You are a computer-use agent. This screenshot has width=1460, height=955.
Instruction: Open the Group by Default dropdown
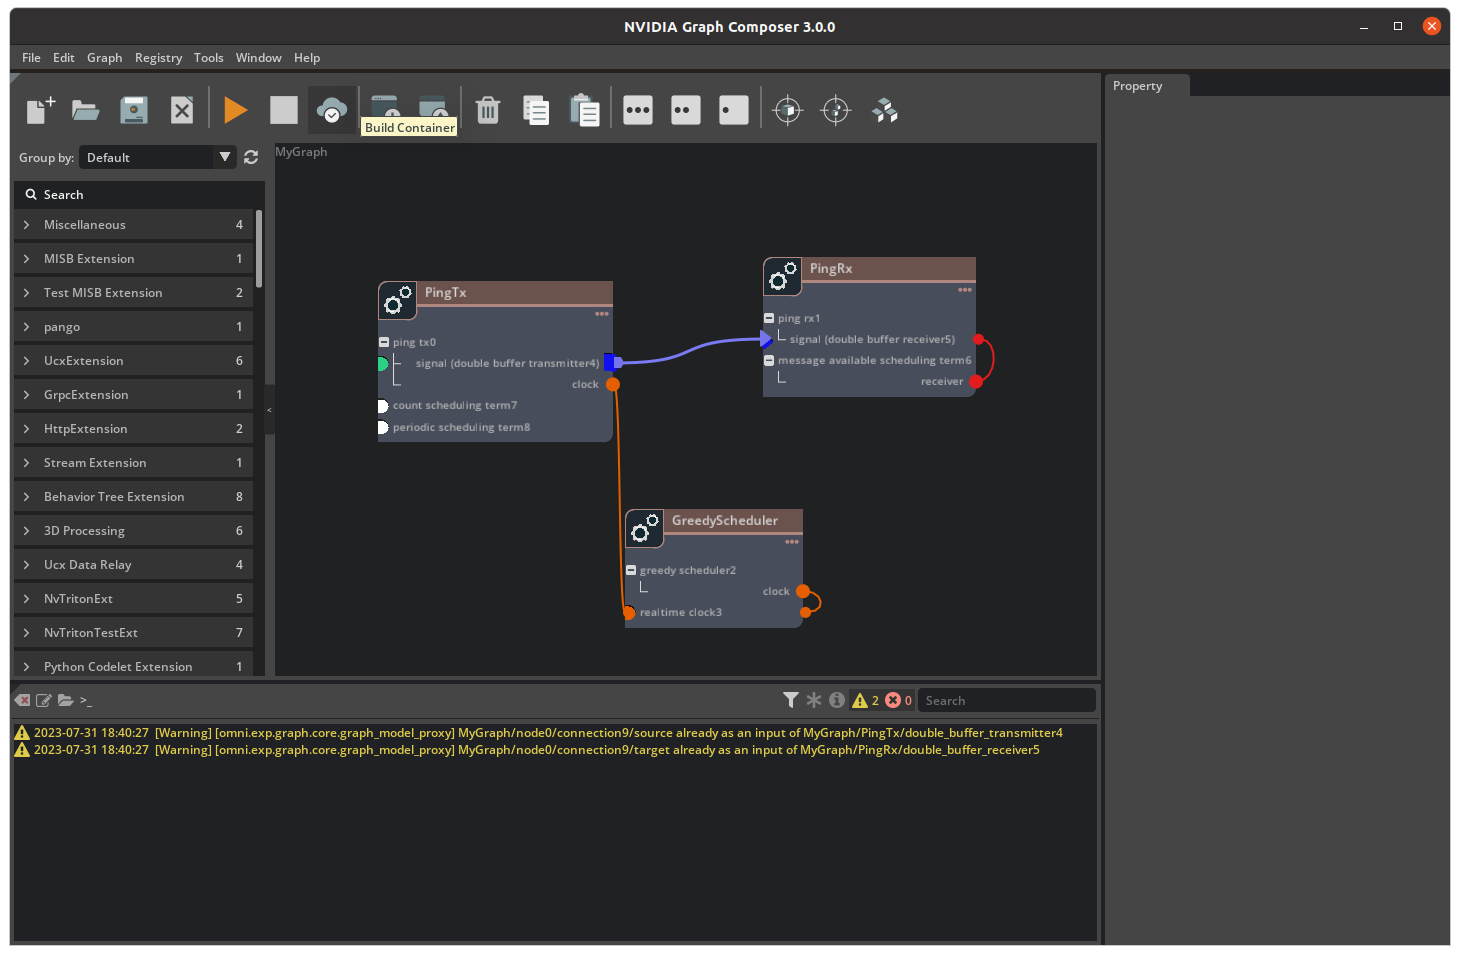(158, 157)
